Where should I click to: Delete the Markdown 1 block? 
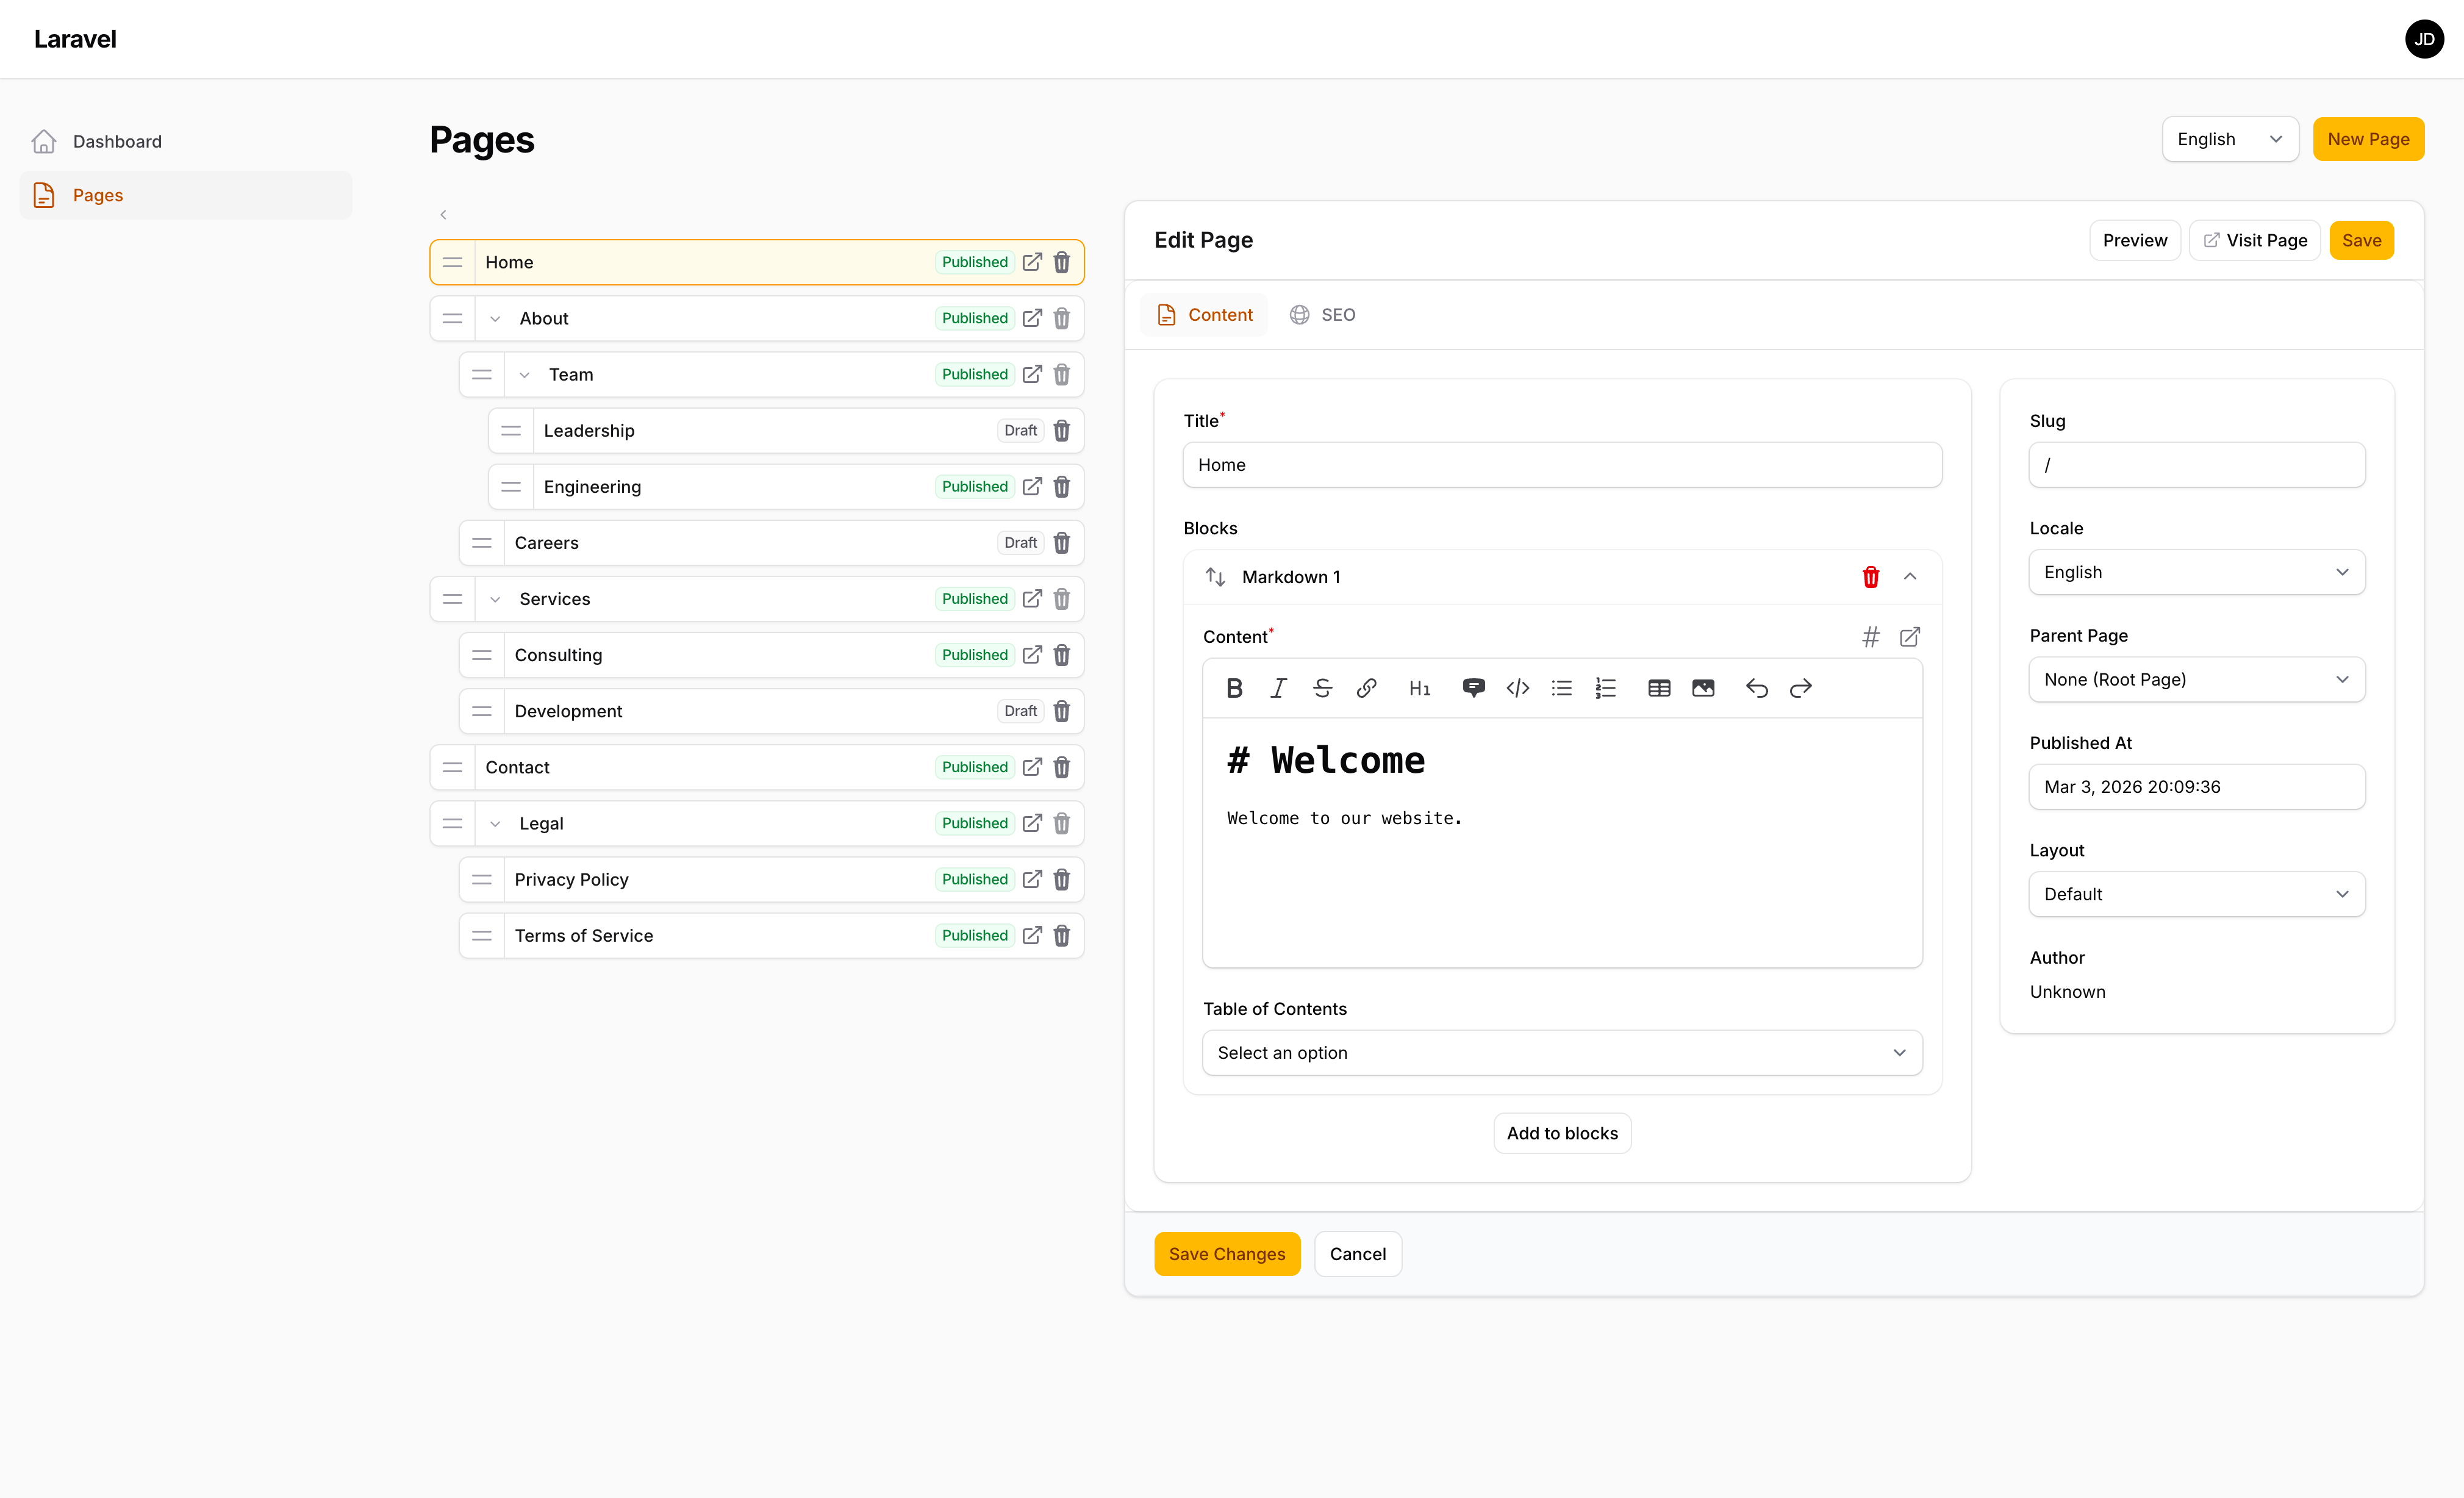point(1870,576)
